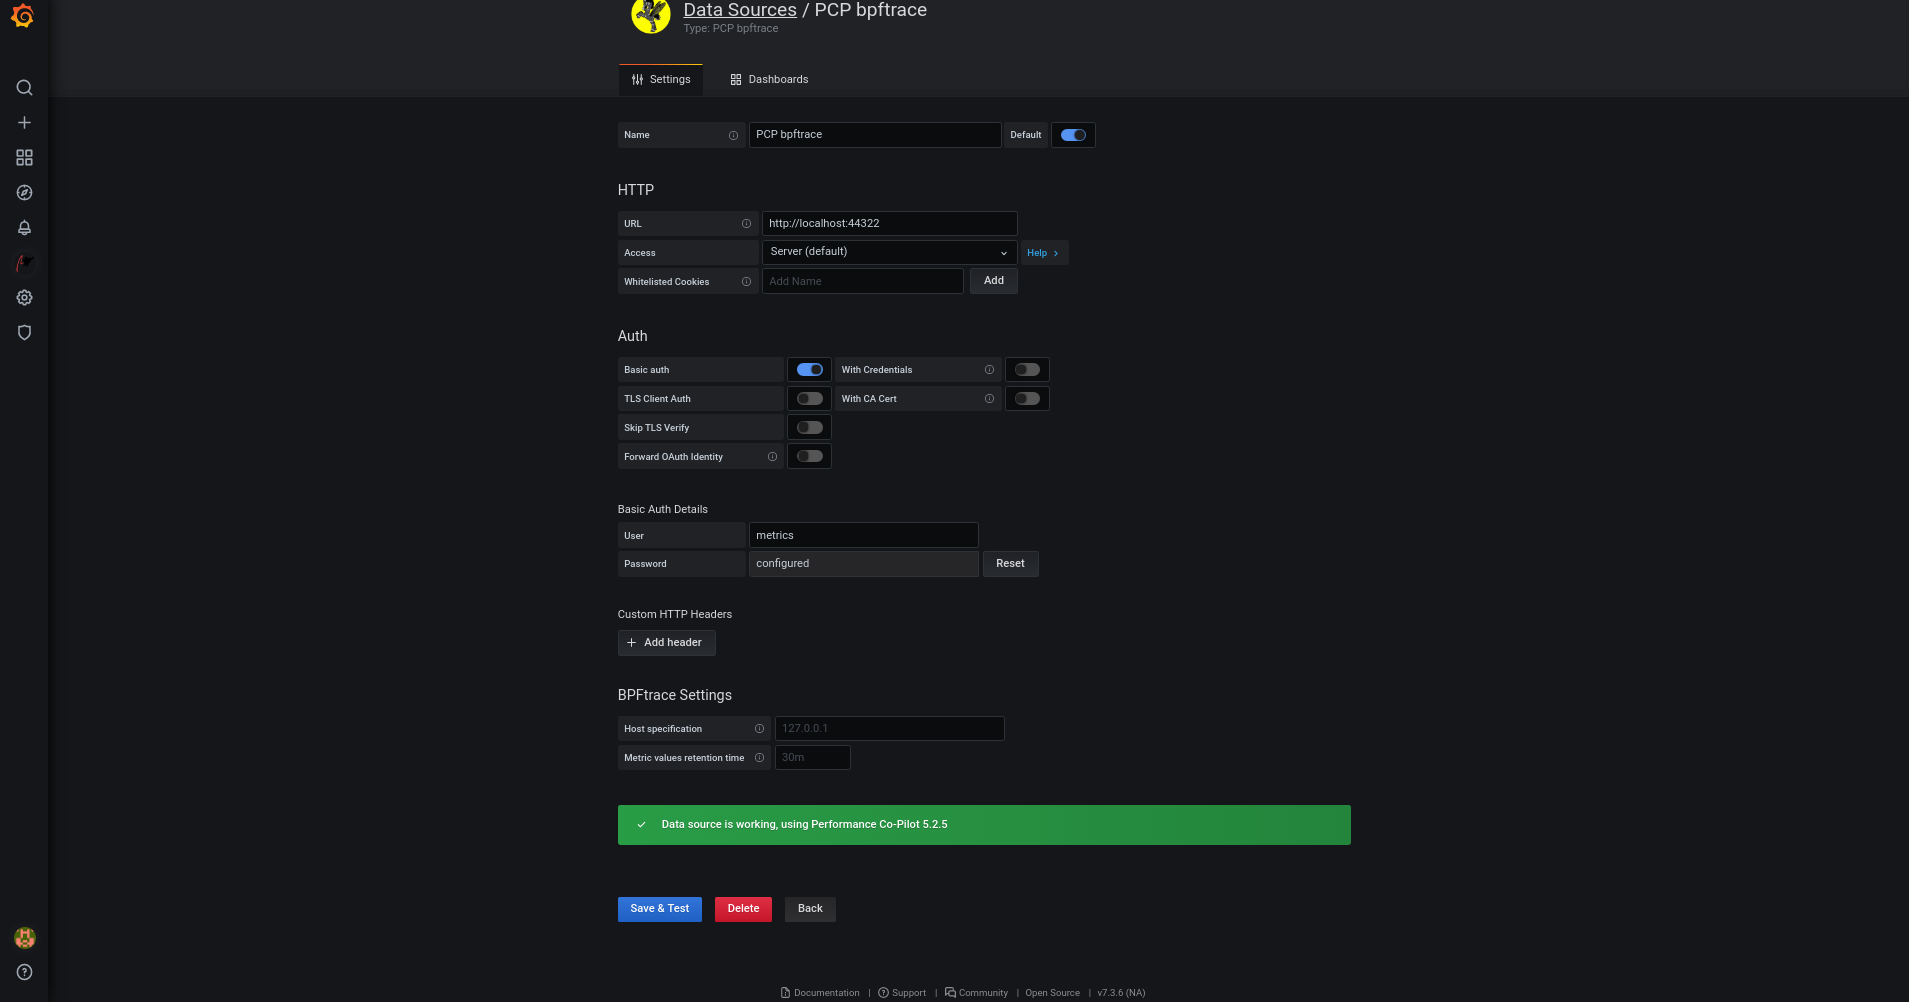
Task: Click Add for whitelisted cookie
Action: point(994,281)
